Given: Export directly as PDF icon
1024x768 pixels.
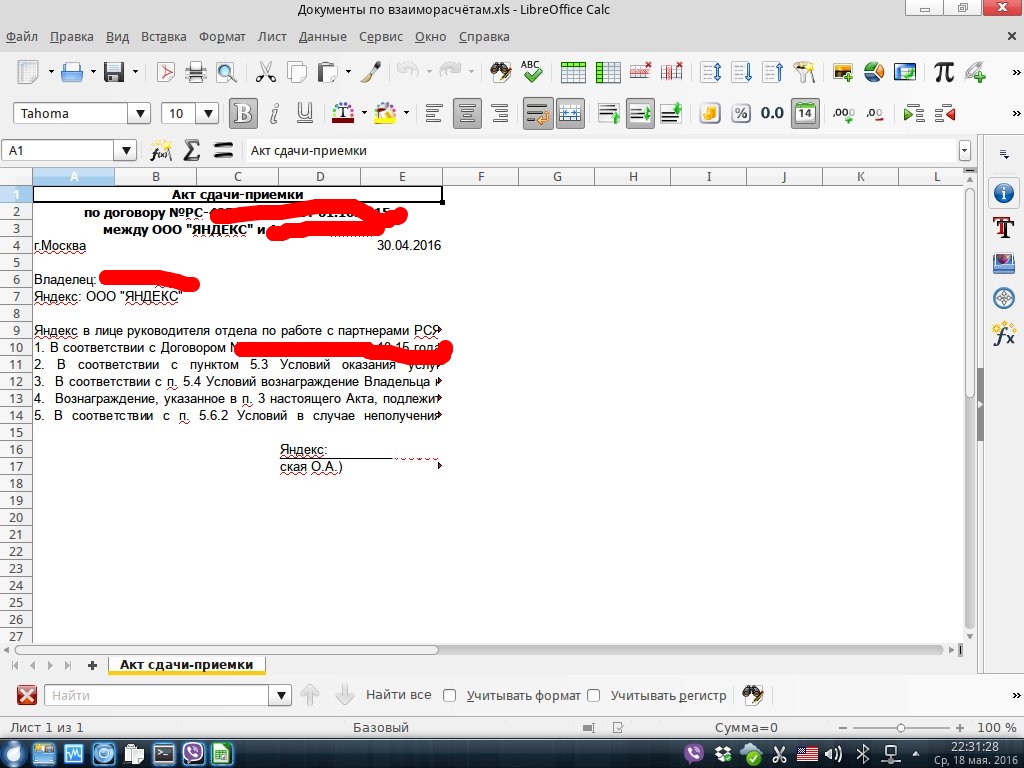Looking at the screenshot, I should [166, 72].
